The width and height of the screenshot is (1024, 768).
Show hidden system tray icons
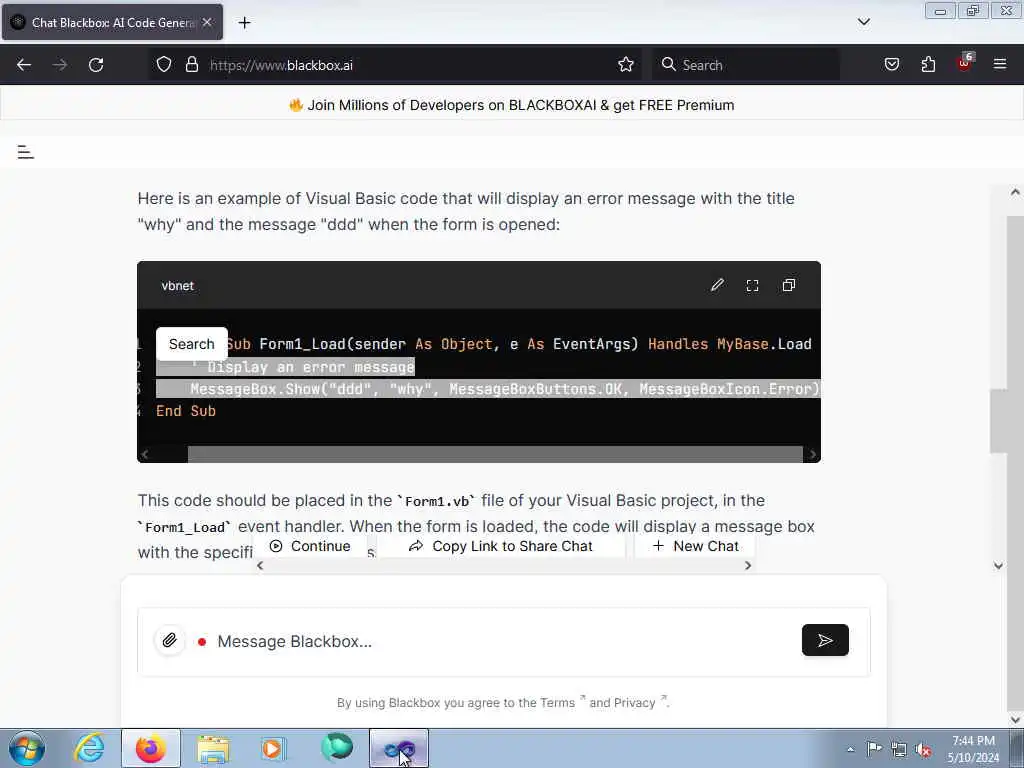850,749
